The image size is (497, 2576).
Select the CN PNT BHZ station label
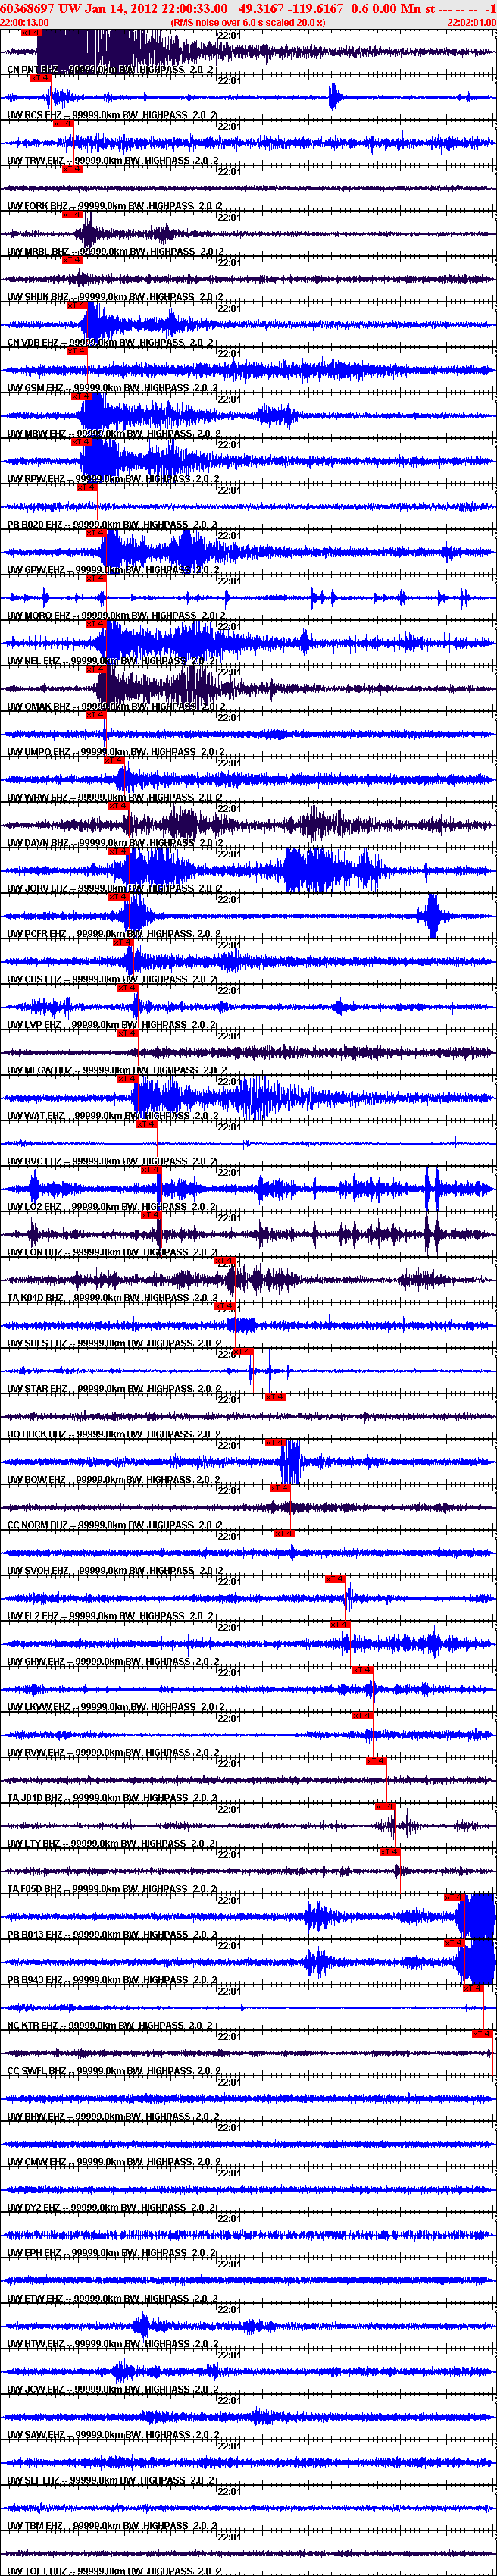pyautogui.click(x=33, y=70)
